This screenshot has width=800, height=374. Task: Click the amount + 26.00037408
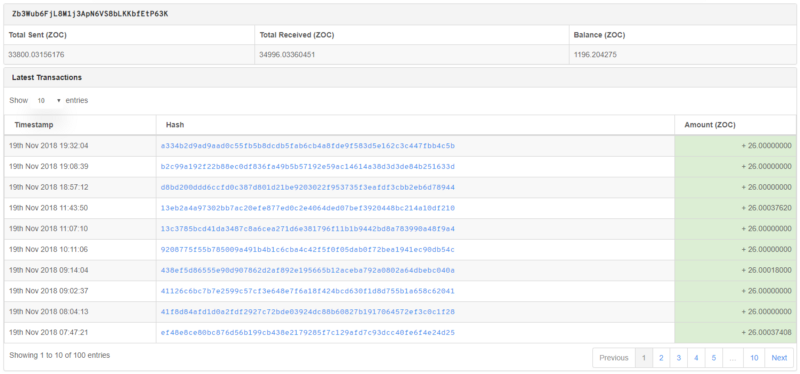tap(766, 333)
